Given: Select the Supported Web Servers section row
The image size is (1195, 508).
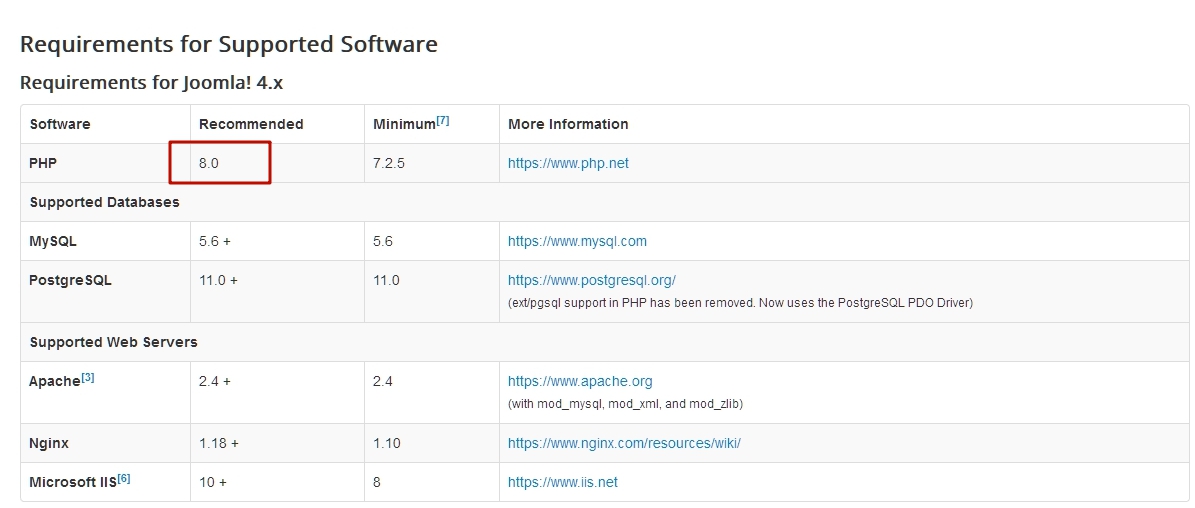Looking at the screenshot, I should pos(114,342).
